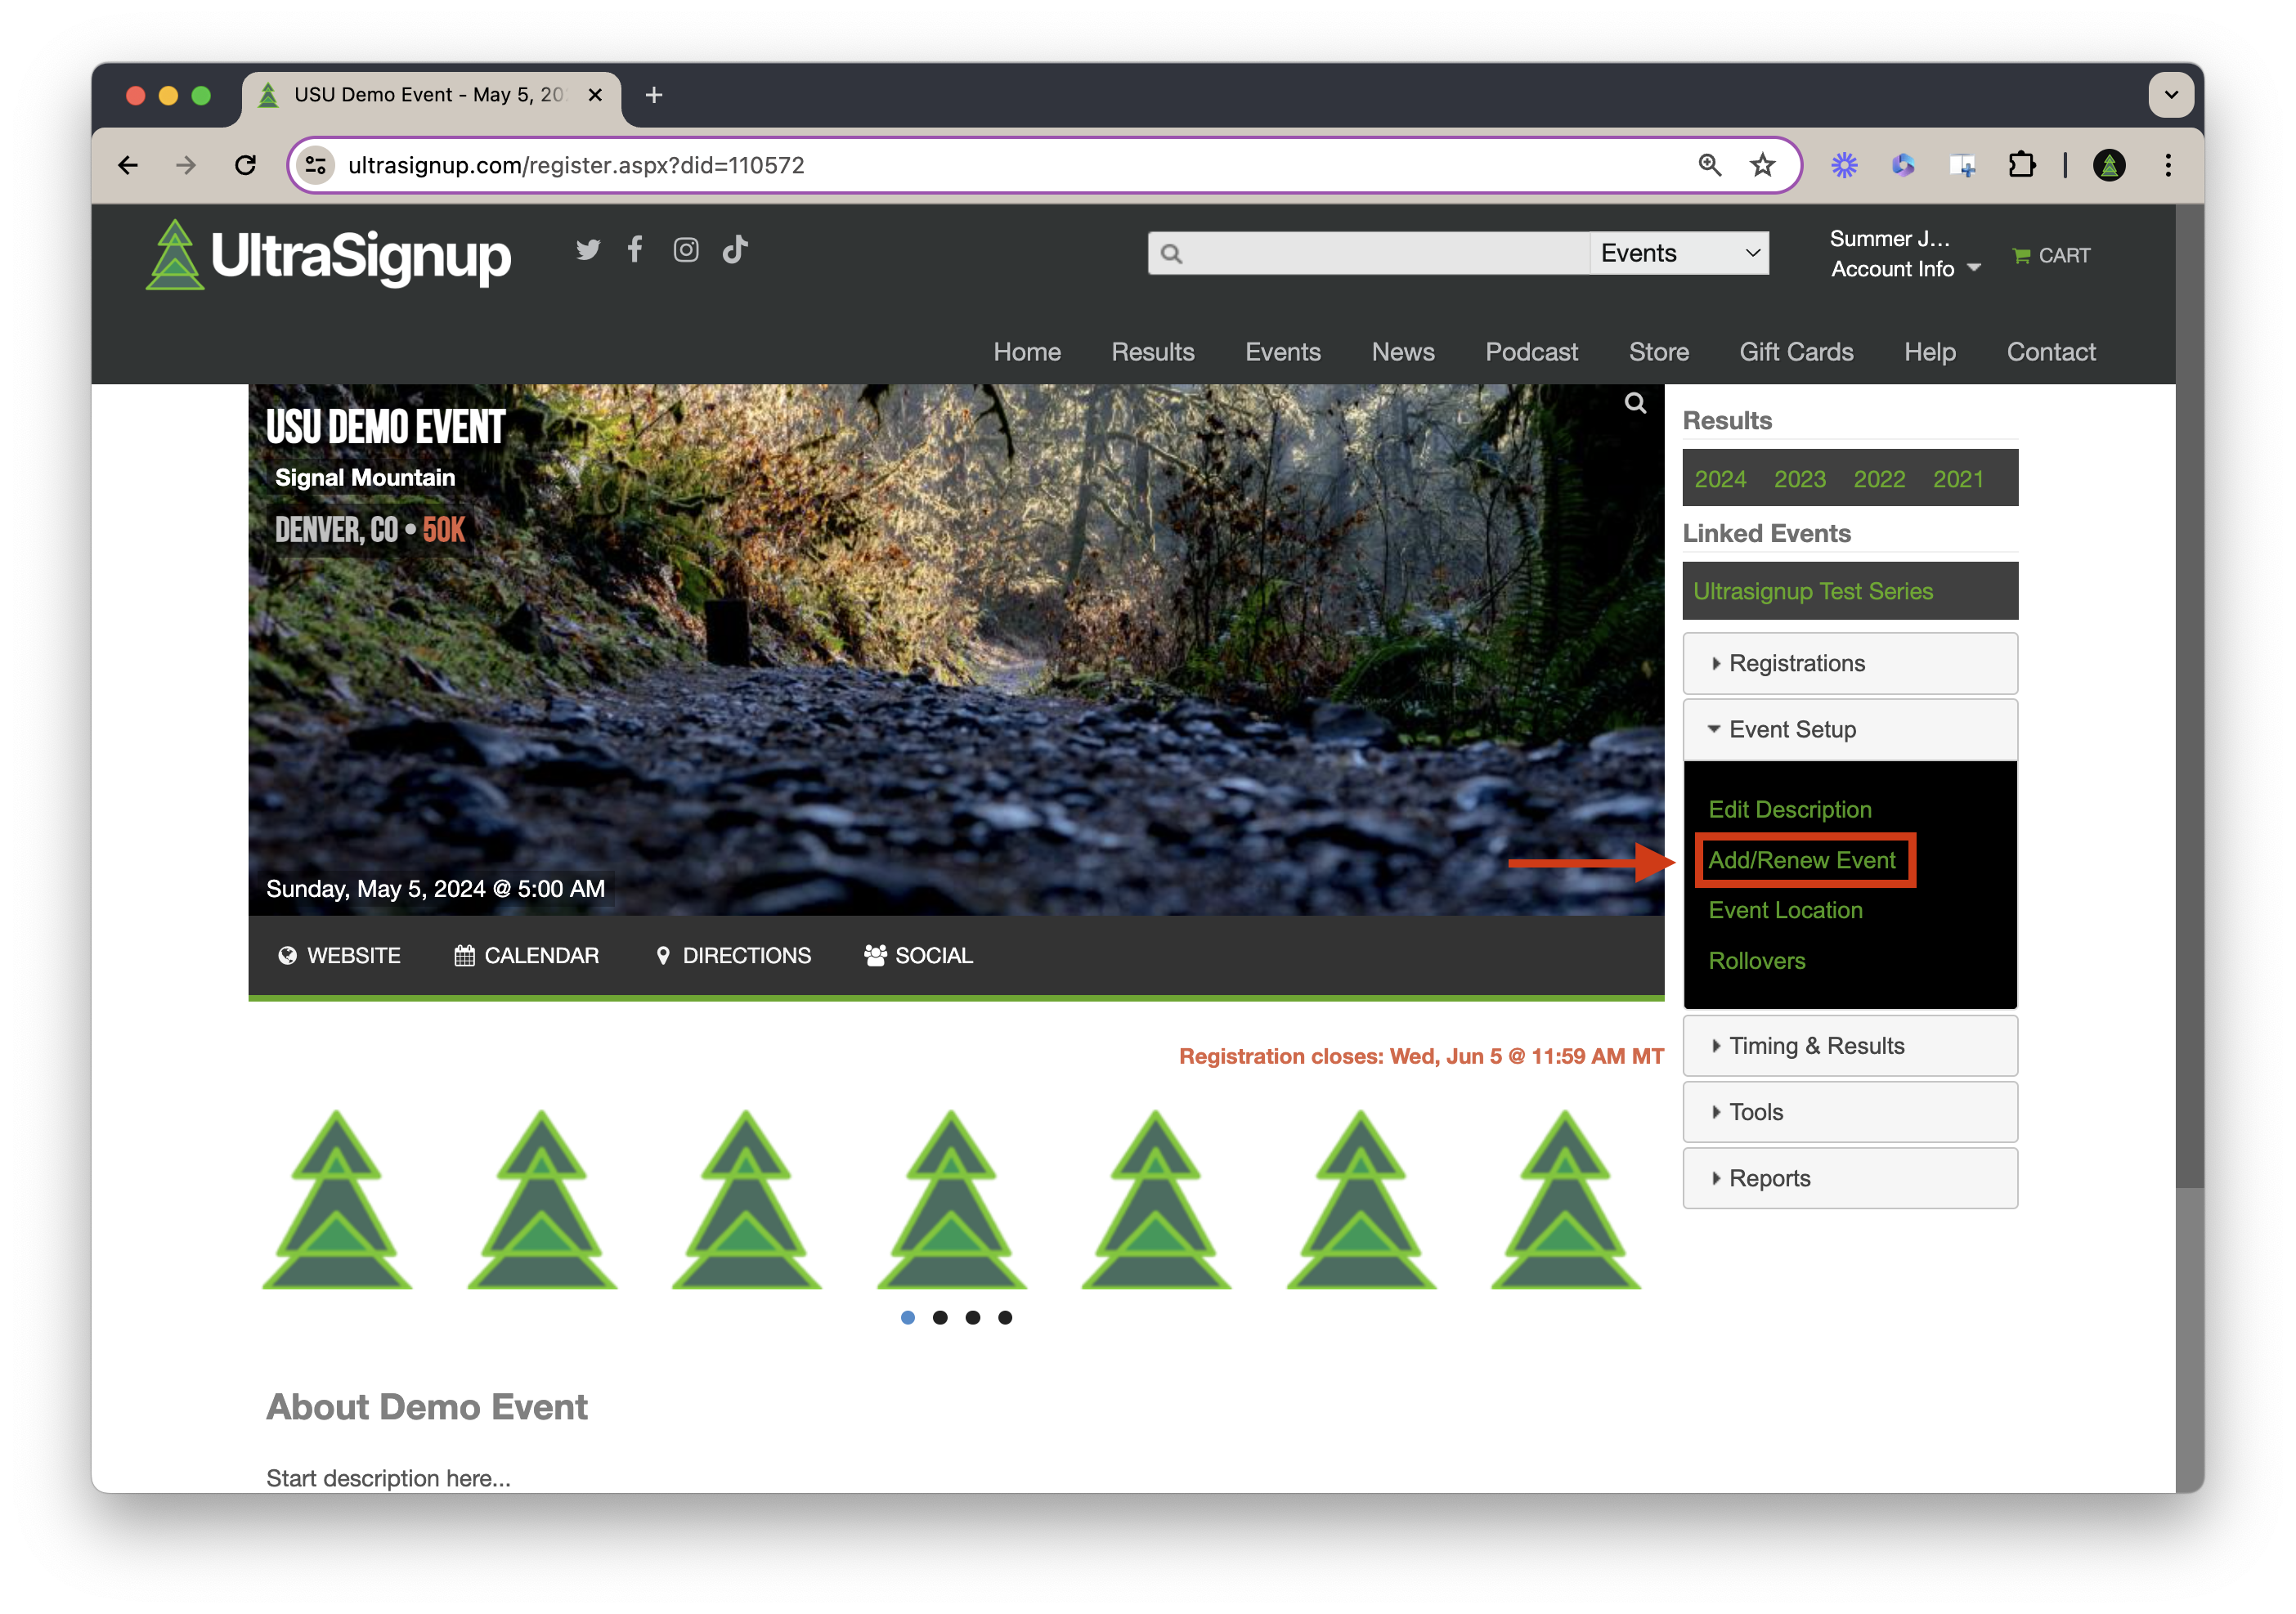Image resolution: width=2296 pixels, height=1614 pixels.
Task: Open Ultrasignup Test Series linked event
Action: (1813, 591)
